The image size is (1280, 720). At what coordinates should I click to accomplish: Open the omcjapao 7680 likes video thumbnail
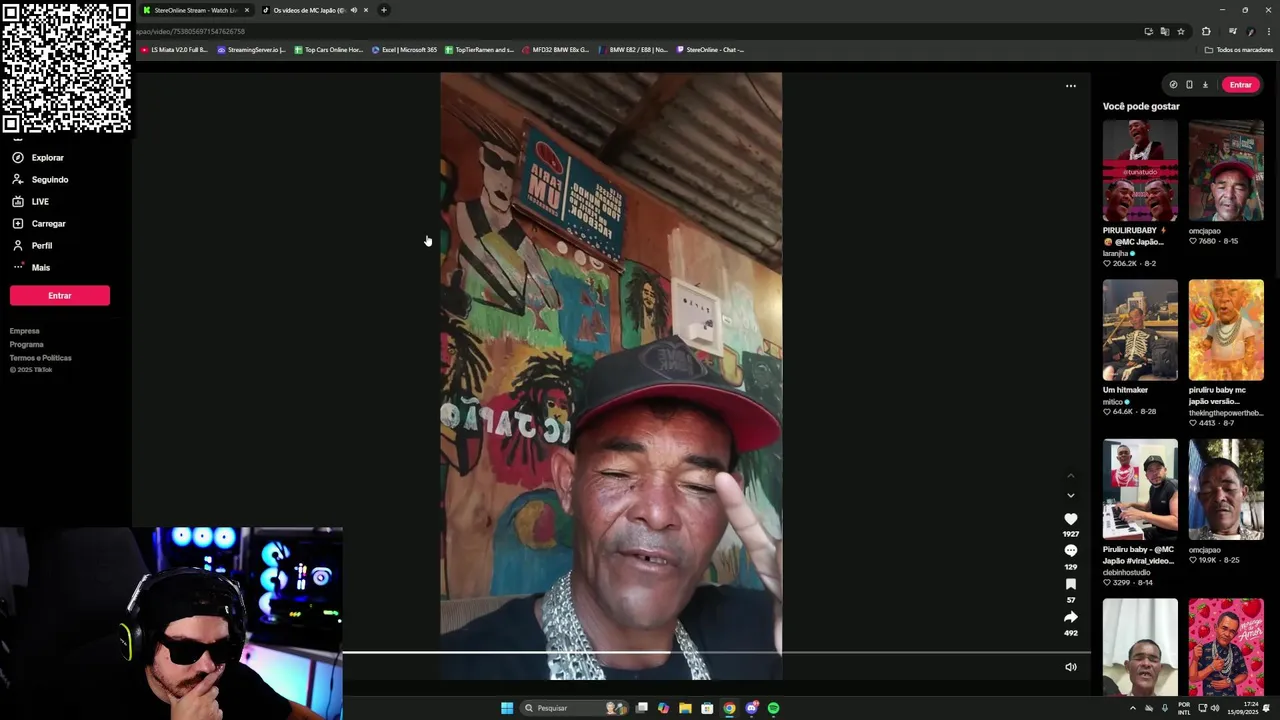tap(1226, 170)
